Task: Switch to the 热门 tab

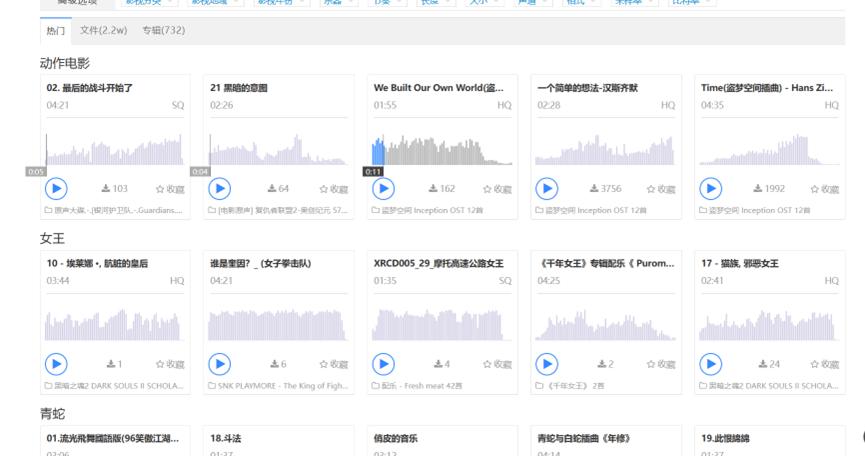Action: coord(56,31)
